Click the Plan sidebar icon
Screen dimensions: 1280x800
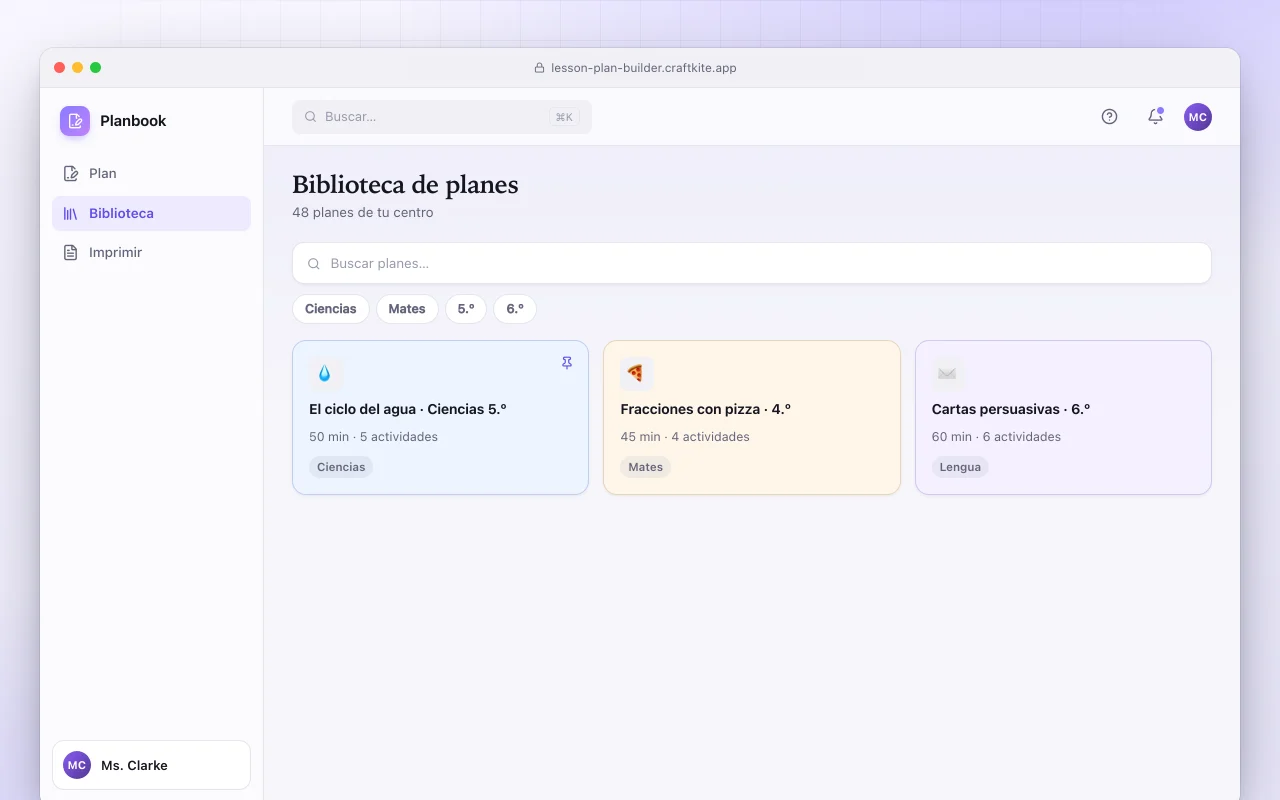71,173
